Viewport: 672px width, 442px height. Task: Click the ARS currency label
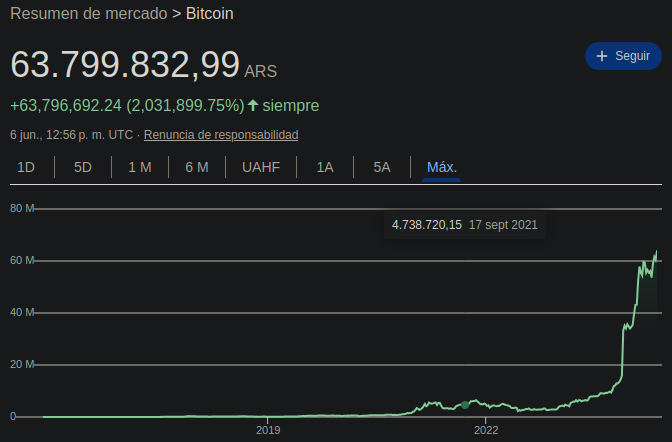click(x=261, y=71)
